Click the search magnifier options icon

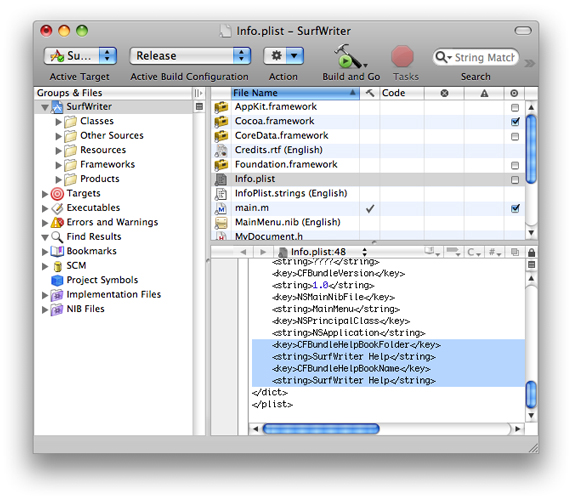tap(443, 57)
